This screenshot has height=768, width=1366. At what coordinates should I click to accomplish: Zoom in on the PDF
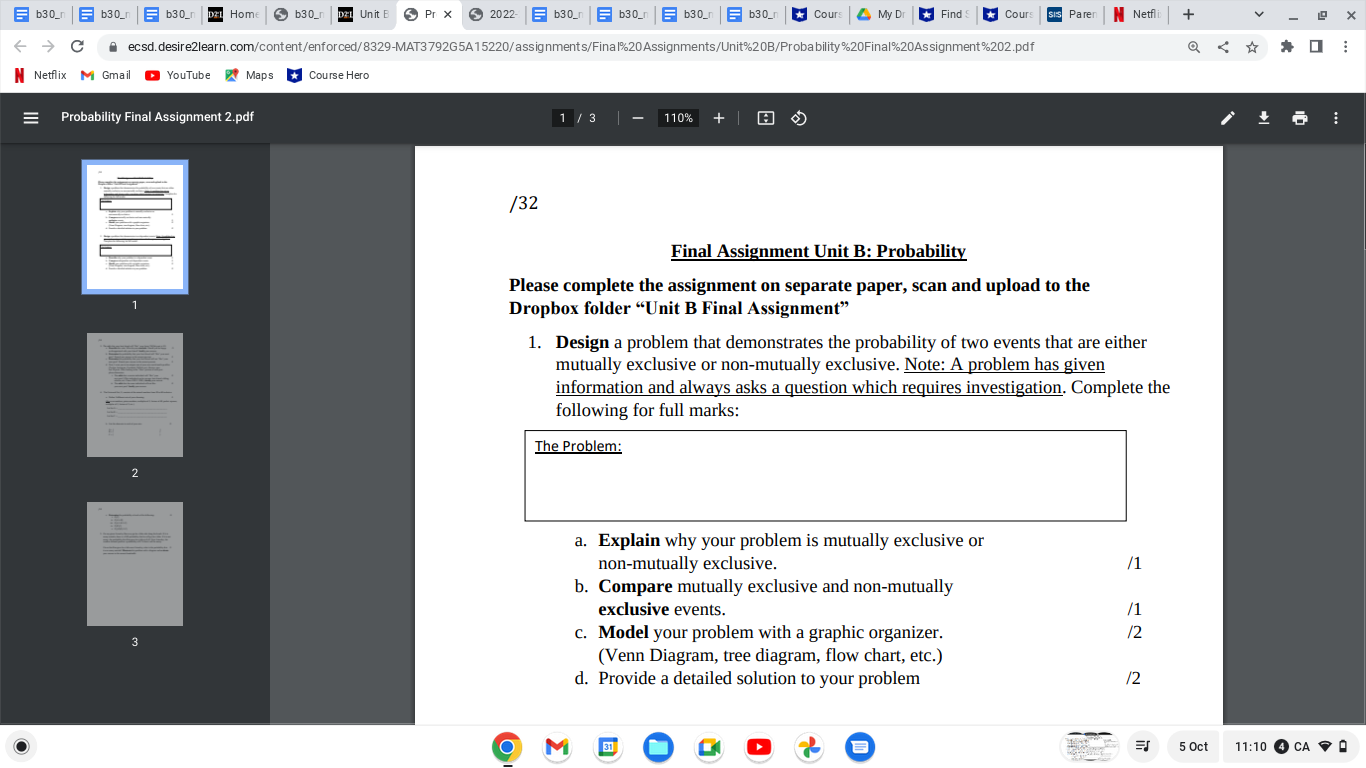(x=719, y=117)
